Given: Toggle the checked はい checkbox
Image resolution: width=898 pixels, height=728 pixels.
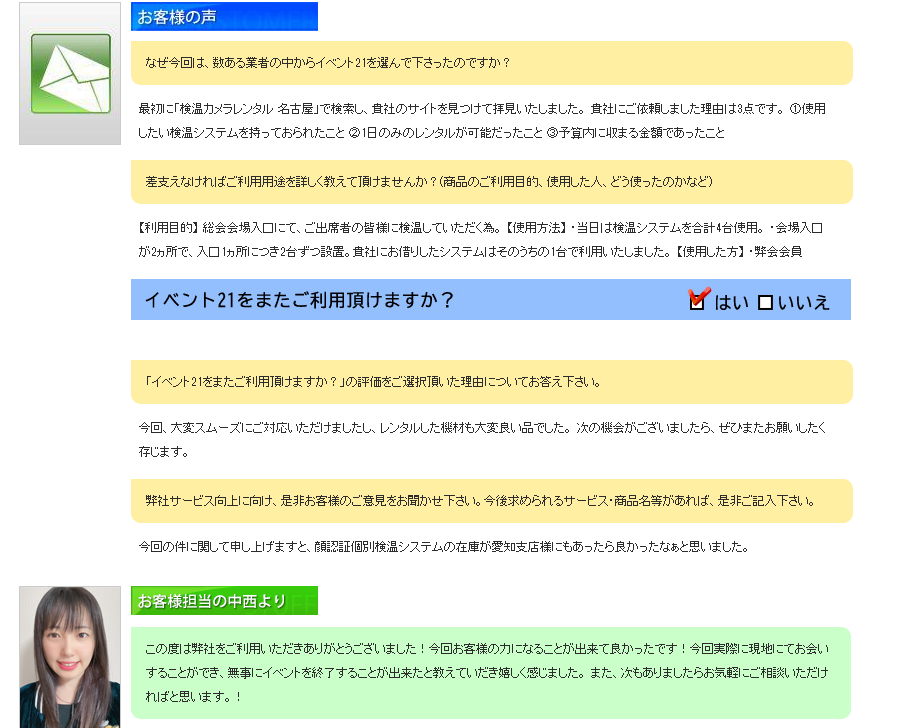Looking at the screenshot, I should tap(698, 301).
